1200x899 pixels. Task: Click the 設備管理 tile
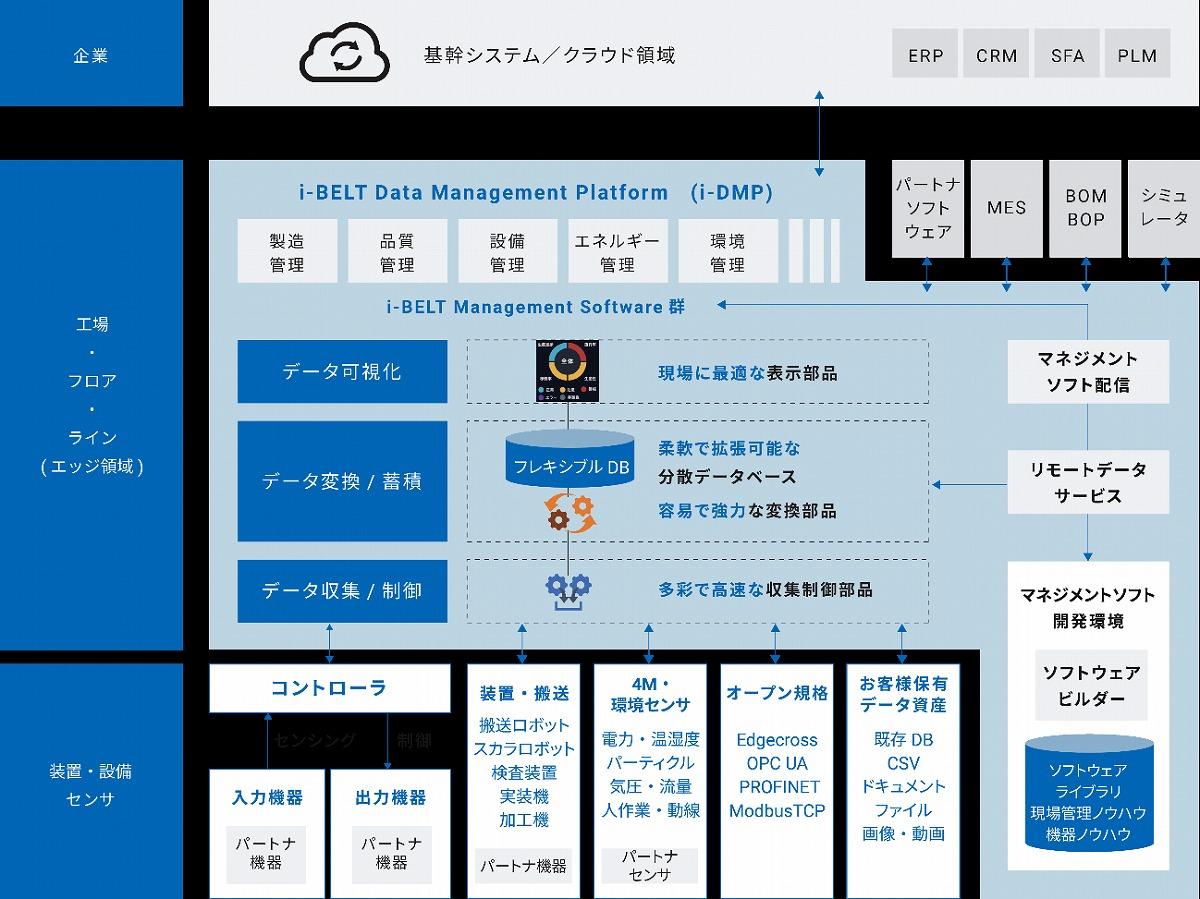pos(507,251)
